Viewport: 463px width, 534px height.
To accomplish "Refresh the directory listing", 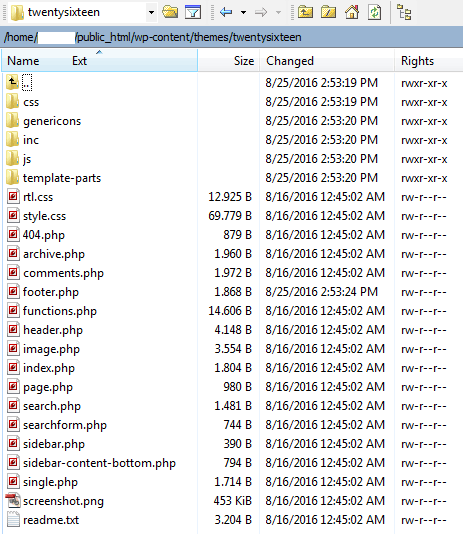I will click(374, 12).
